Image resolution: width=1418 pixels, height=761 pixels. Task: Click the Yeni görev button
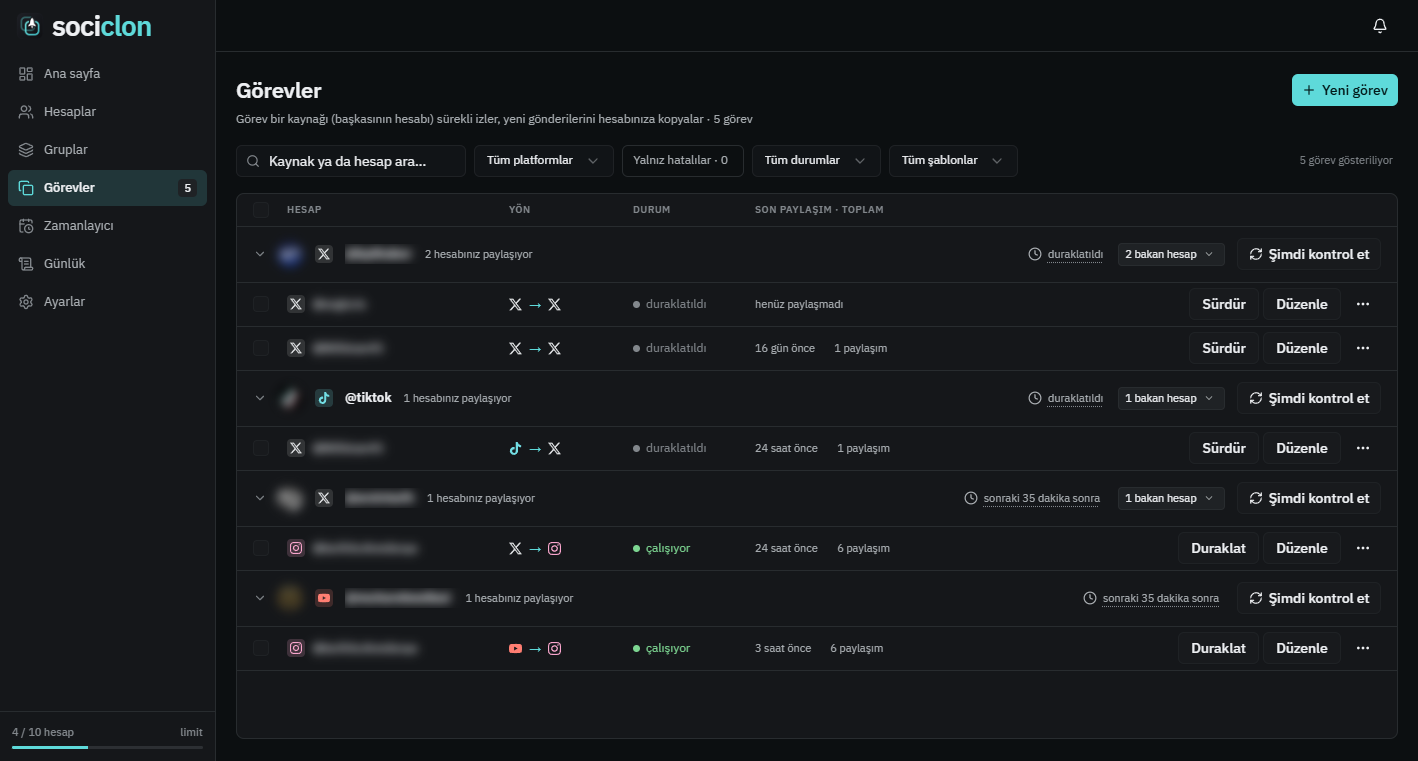1345,90
